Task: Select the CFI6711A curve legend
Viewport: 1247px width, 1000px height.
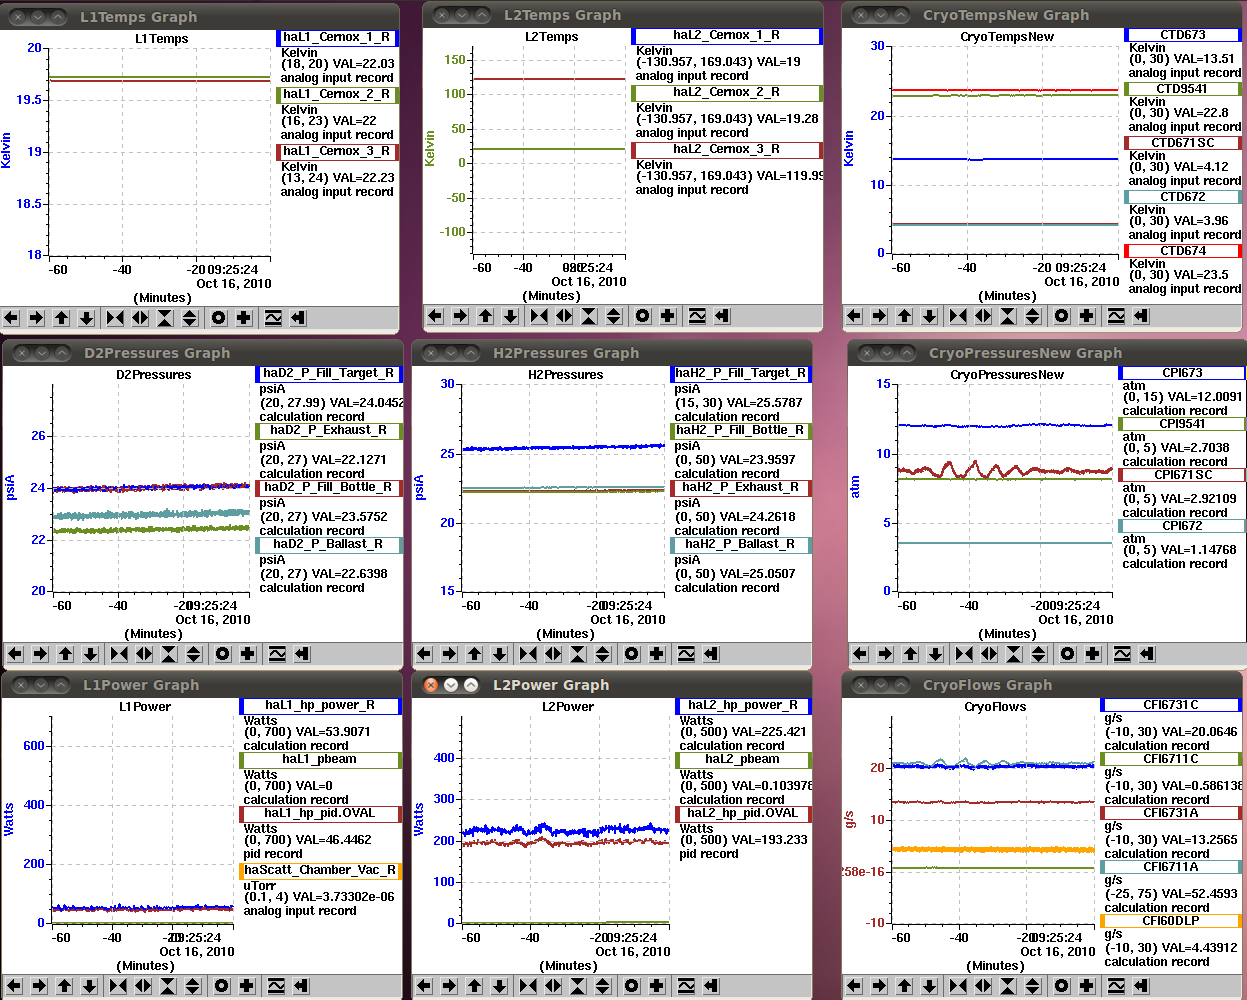Action: [1171, 867]
